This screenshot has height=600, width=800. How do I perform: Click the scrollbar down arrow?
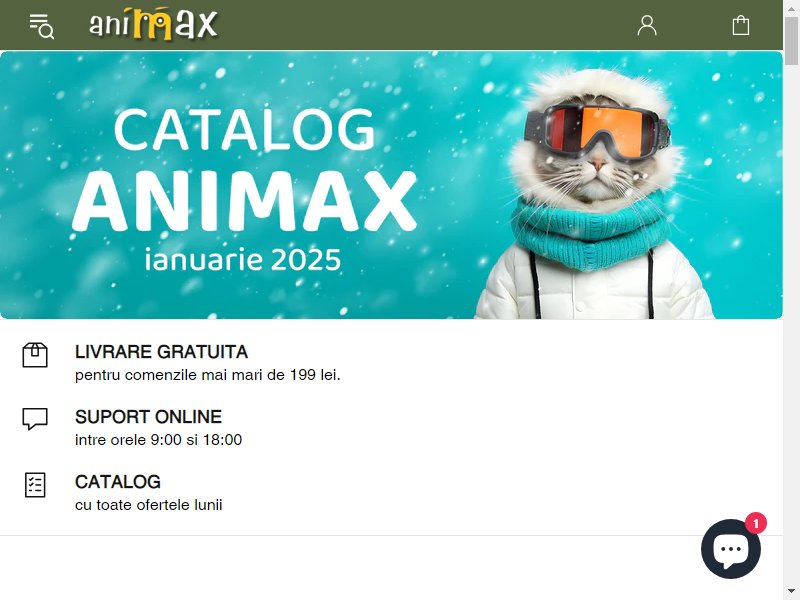791,592
